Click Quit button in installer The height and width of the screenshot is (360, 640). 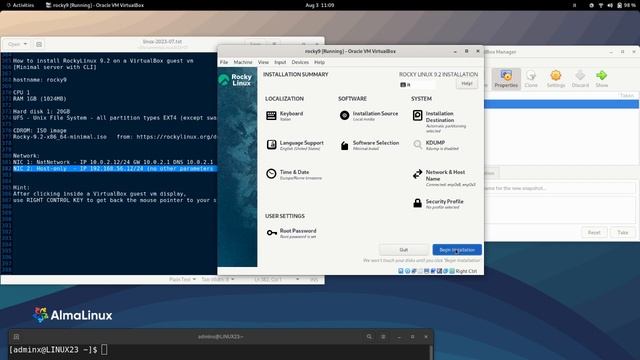pyautogui.click(x=403, y=249)
